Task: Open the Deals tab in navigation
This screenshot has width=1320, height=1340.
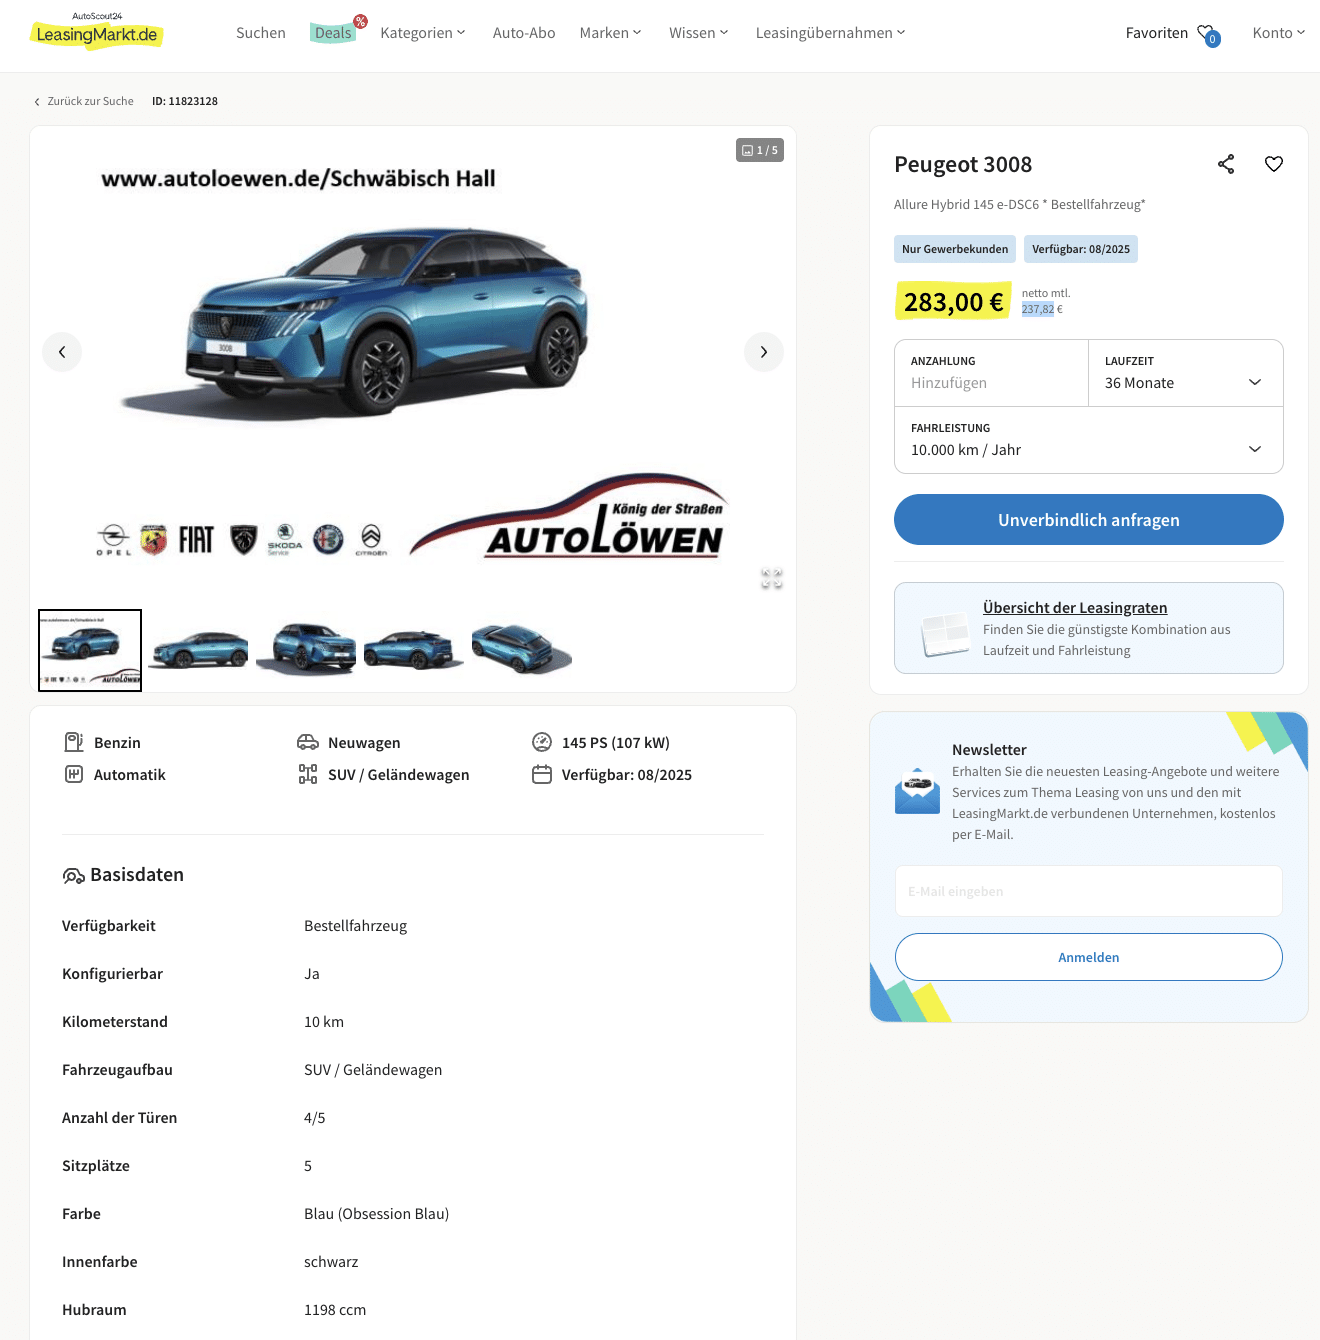Action: 334,33
